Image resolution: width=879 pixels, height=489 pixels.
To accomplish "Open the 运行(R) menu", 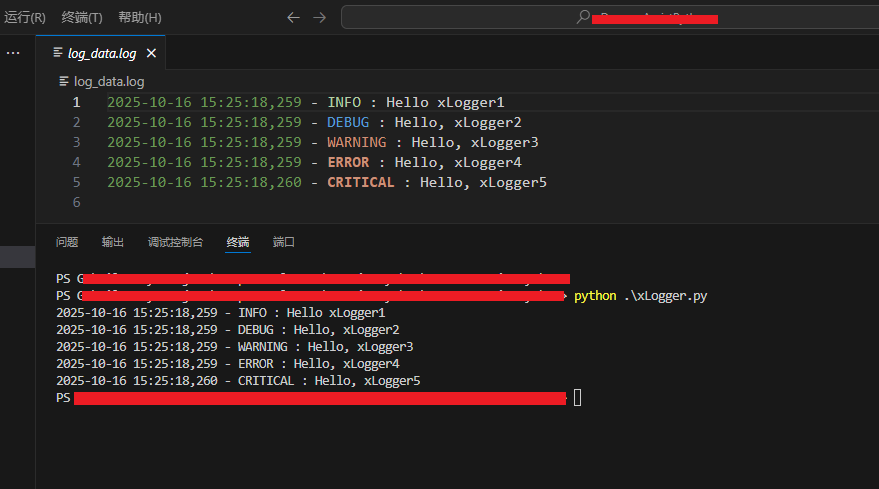I will (x=25, y=17).
